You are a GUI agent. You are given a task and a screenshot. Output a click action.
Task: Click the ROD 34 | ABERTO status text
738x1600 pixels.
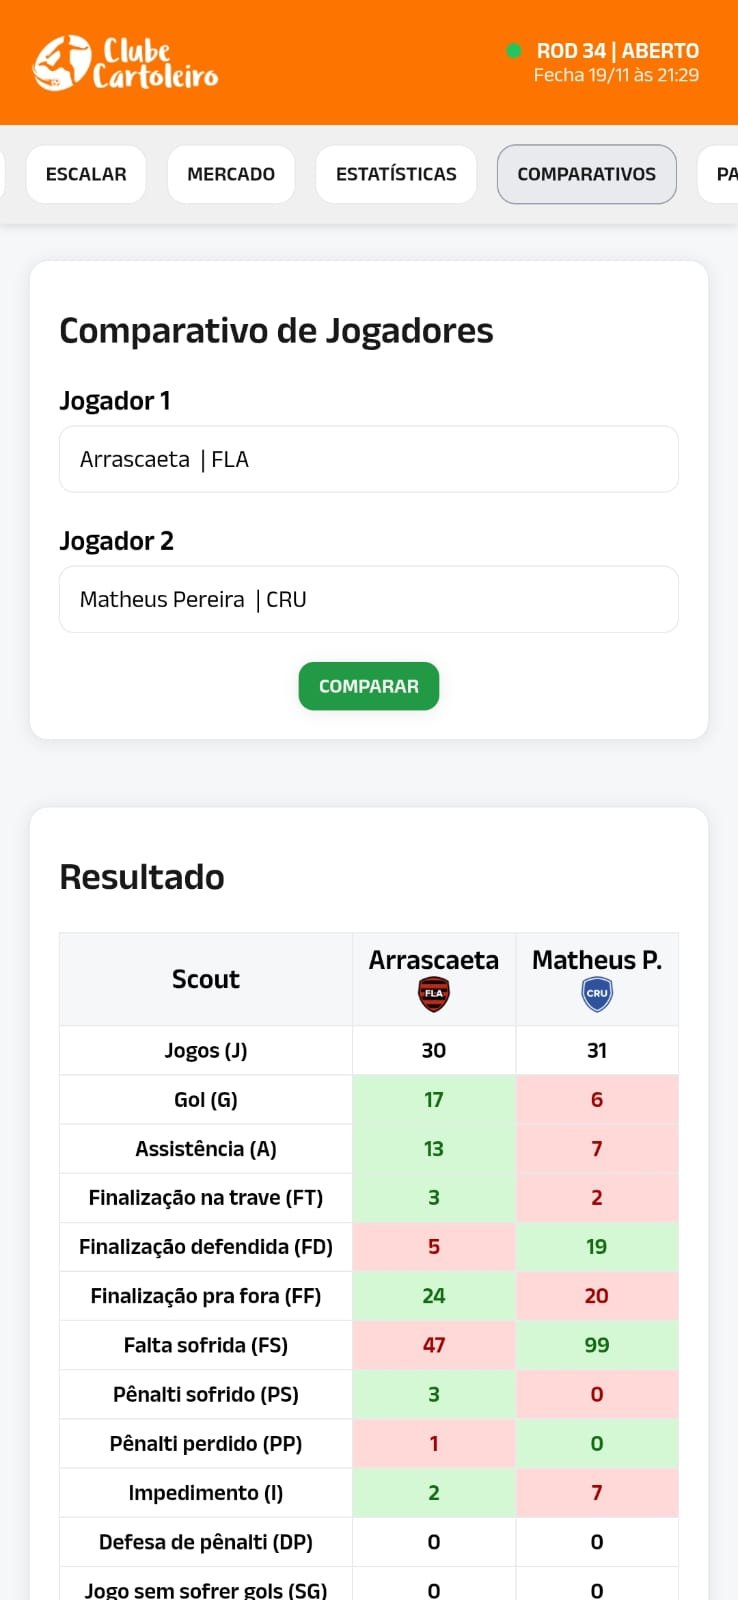pyautogui.click(x=617, y=51)
